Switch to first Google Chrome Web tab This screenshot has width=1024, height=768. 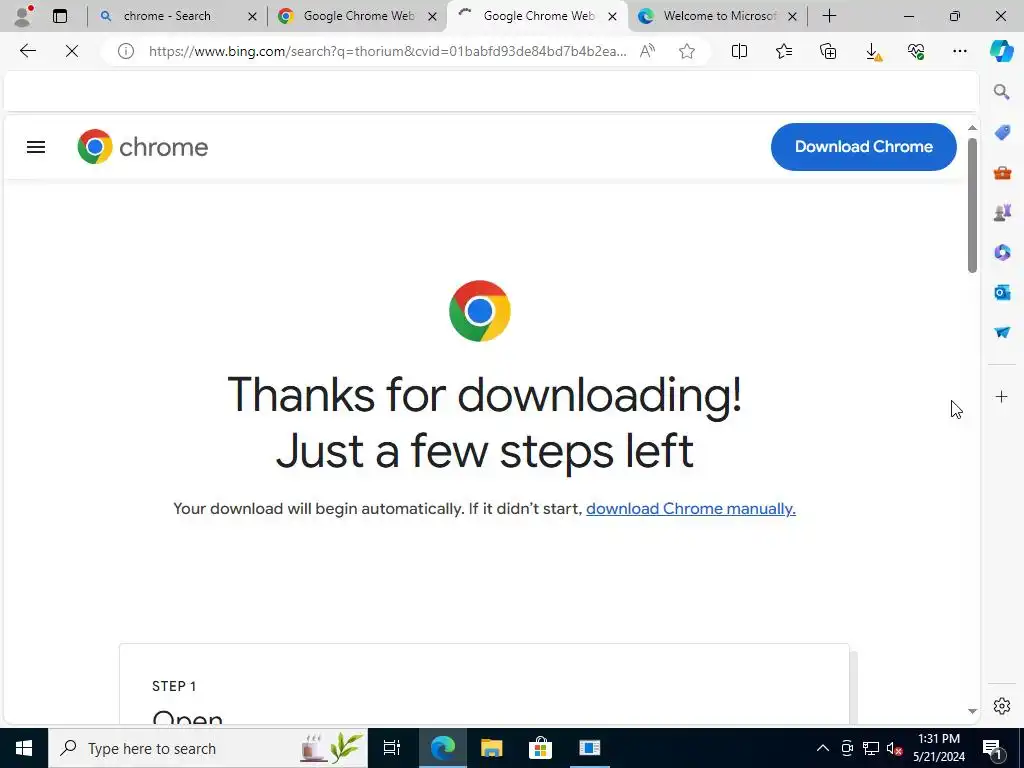coord(358,16)
